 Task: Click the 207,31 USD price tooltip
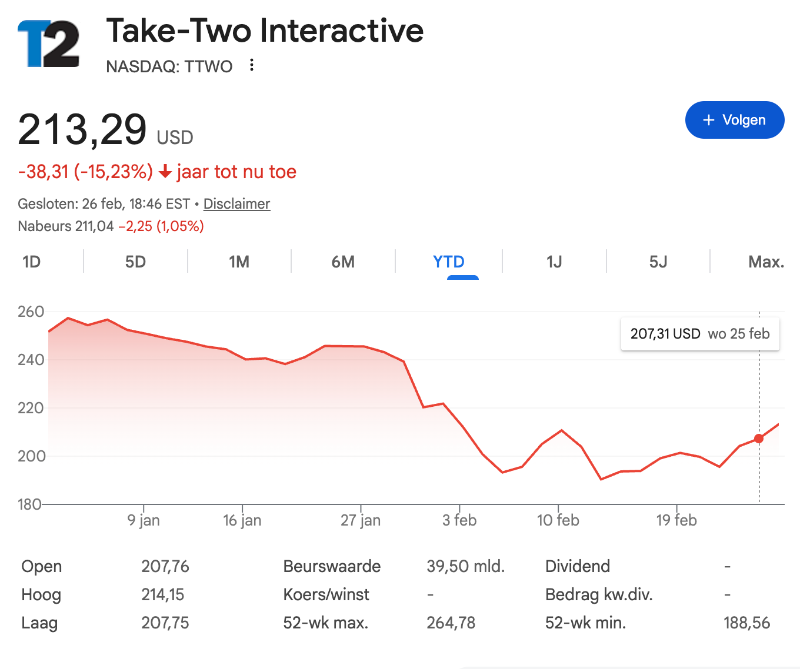[699, 334]
